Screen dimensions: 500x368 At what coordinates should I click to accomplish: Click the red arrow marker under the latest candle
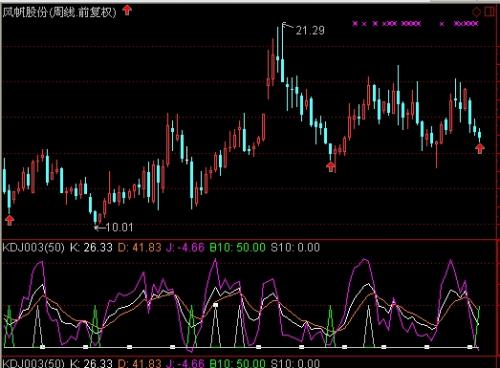tap(480, 148)
